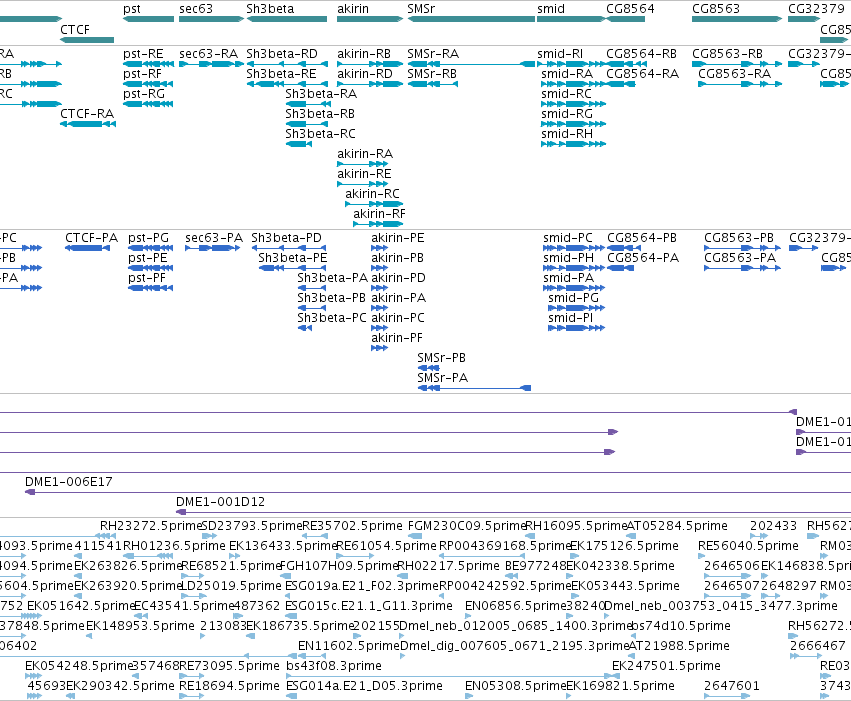Click transcript pst-RE
The image size is (851, 701).
click(x=143, y=54)
